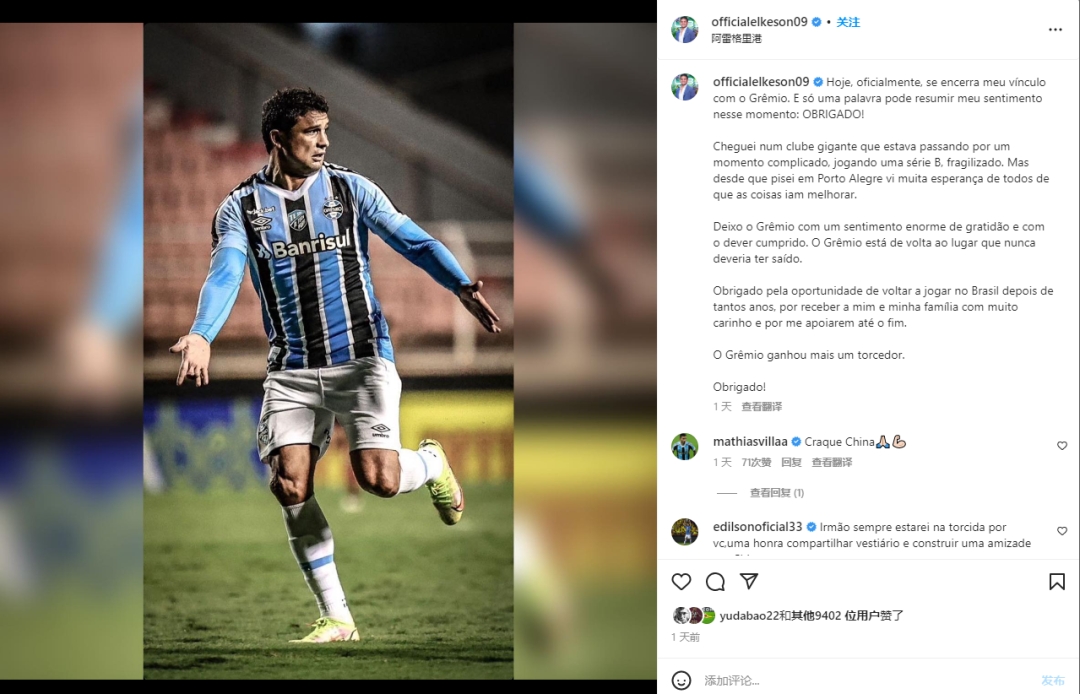Like mathiasvillaa's comment

click(1062, 445)
